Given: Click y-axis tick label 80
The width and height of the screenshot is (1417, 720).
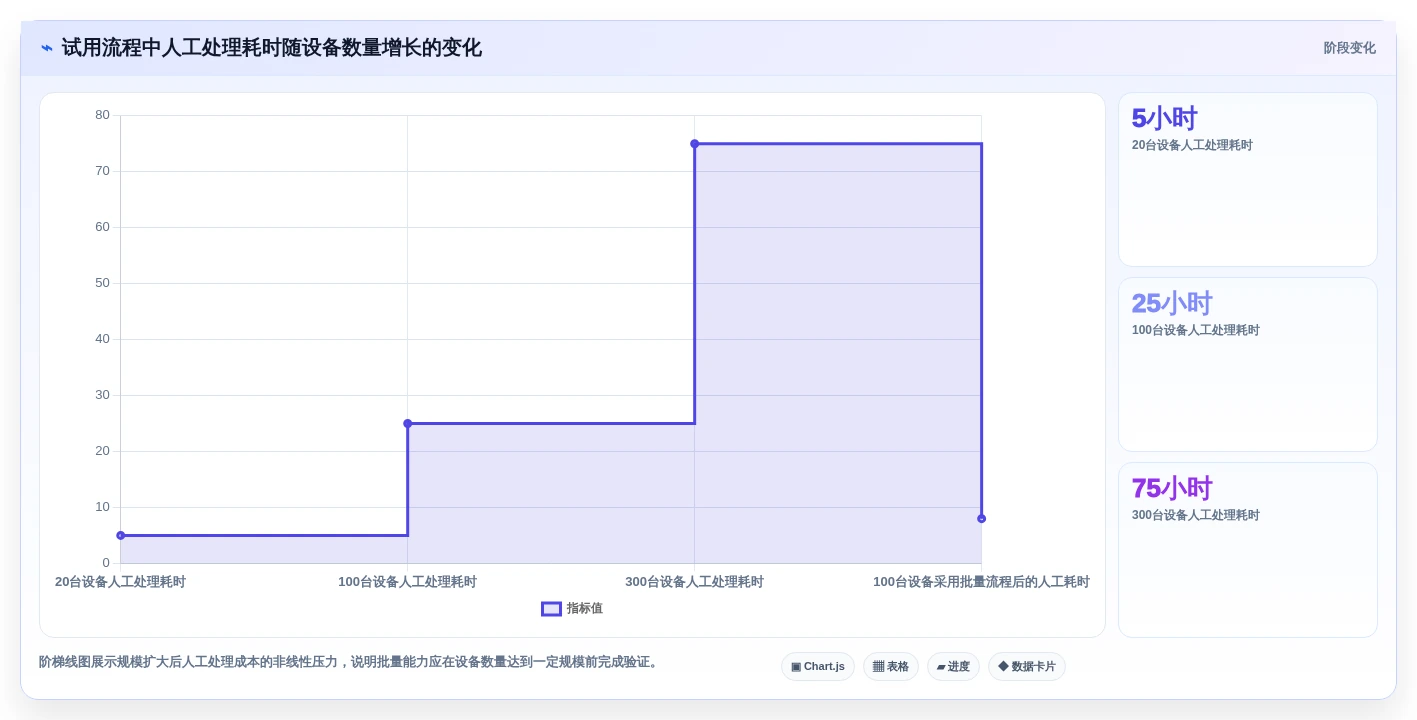Looking at the screenshot, I should [x=102, y=115].
